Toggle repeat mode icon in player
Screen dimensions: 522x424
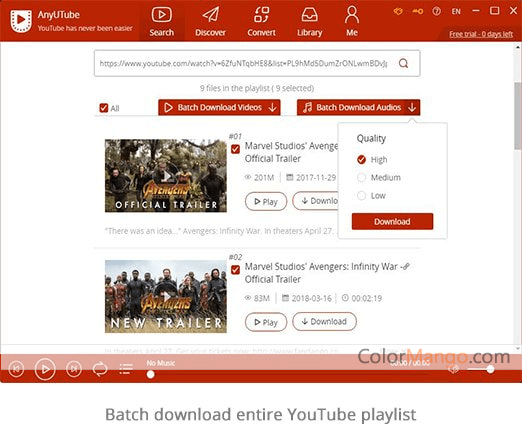100,369
